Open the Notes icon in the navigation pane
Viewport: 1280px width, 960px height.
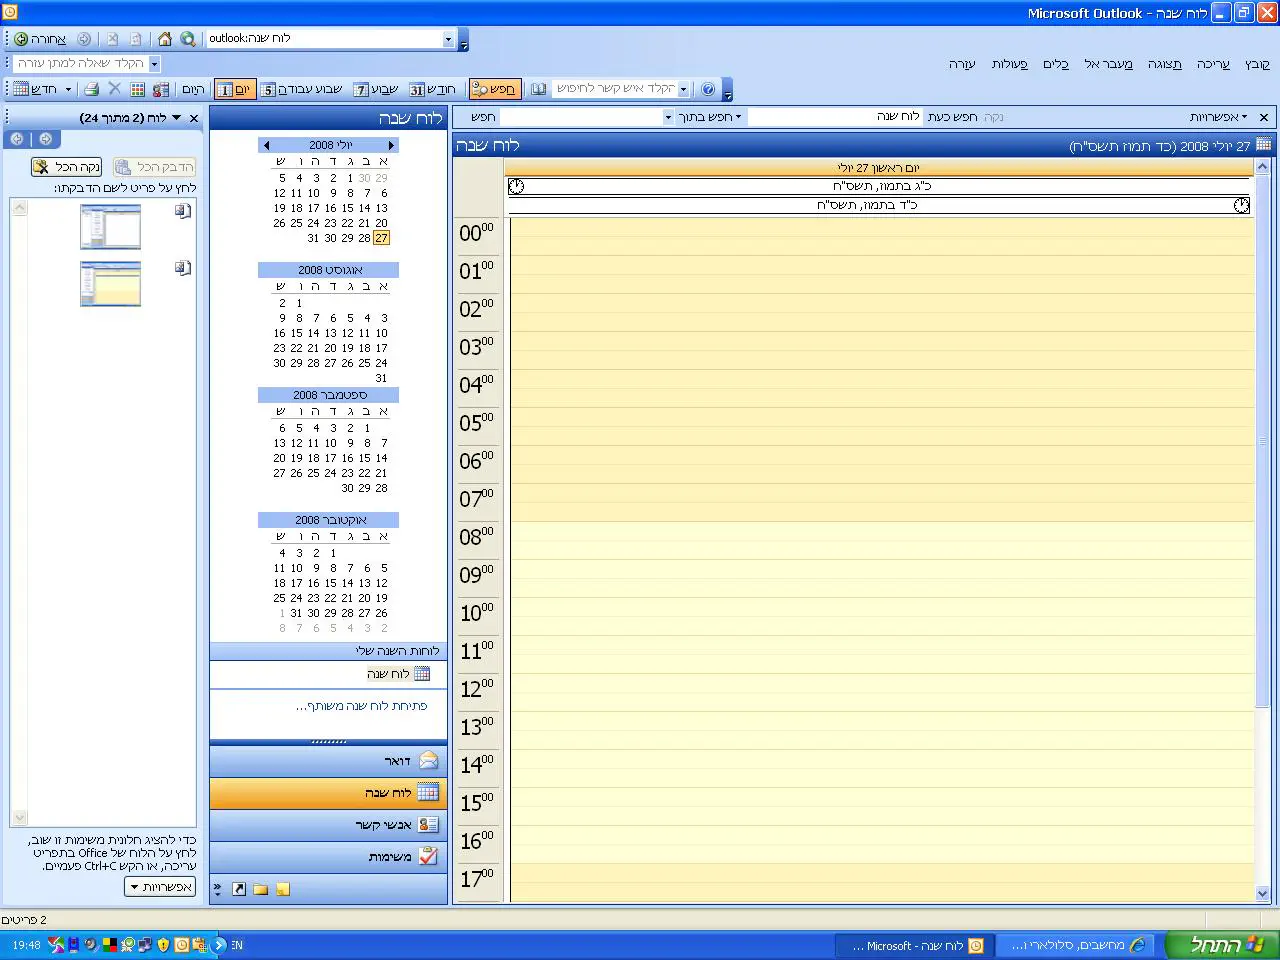283,889
